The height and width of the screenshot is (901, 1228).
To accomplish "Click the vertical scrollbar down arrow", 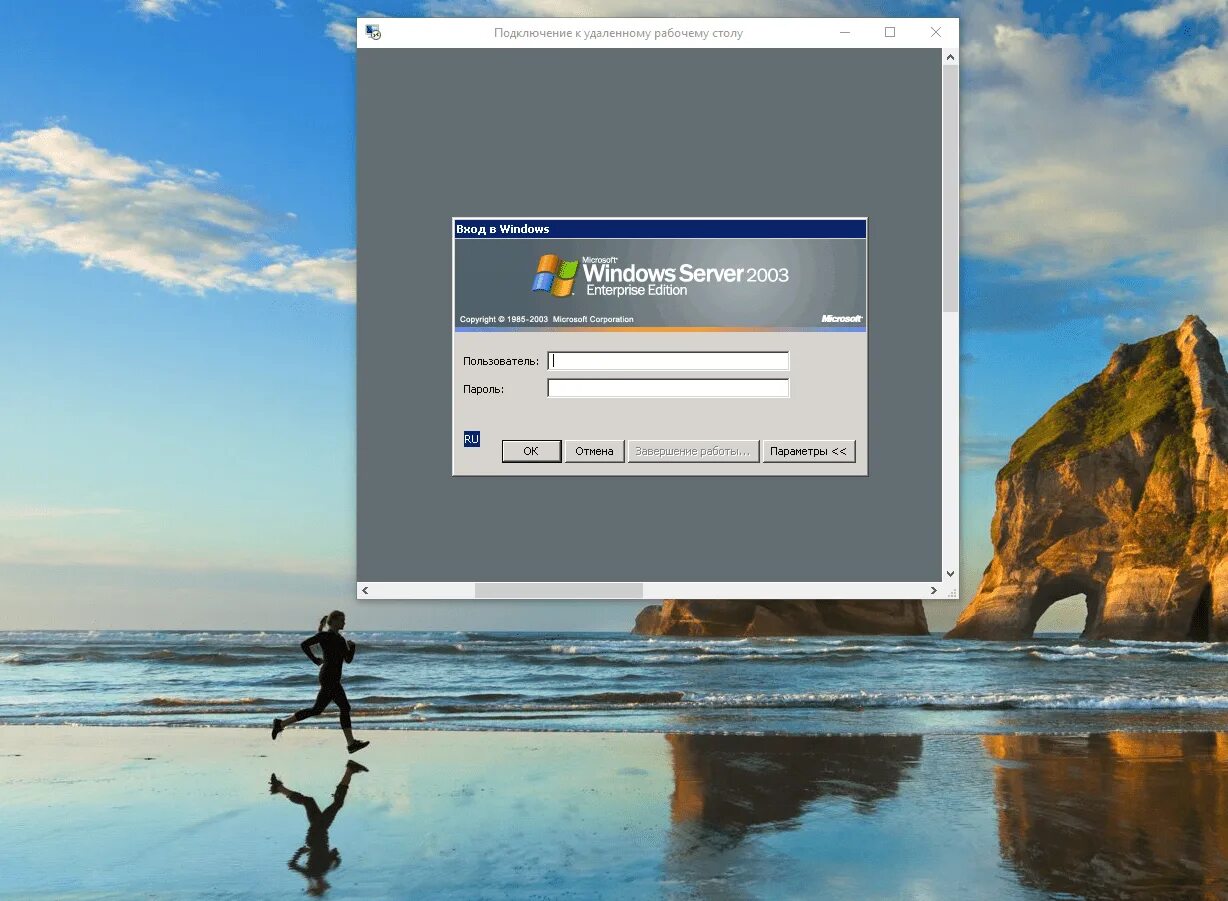I will pos(950,574).
